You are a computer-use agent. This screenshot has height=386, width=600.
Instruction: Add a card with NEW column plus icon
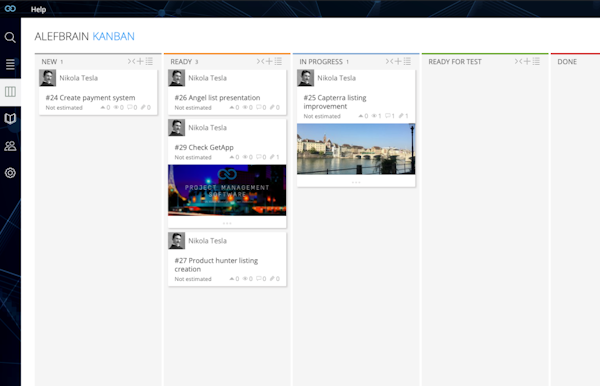tap(140, 61)
